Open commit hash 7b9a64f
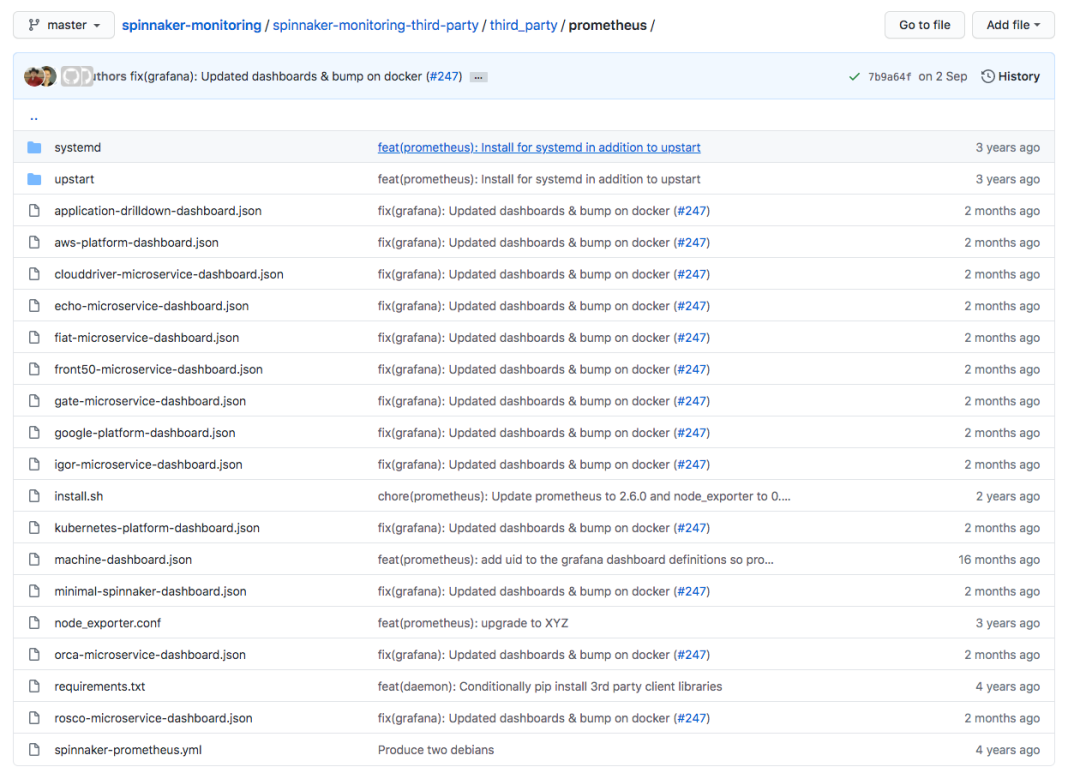This screenshot has height=773, width=1080. point(889,76)
